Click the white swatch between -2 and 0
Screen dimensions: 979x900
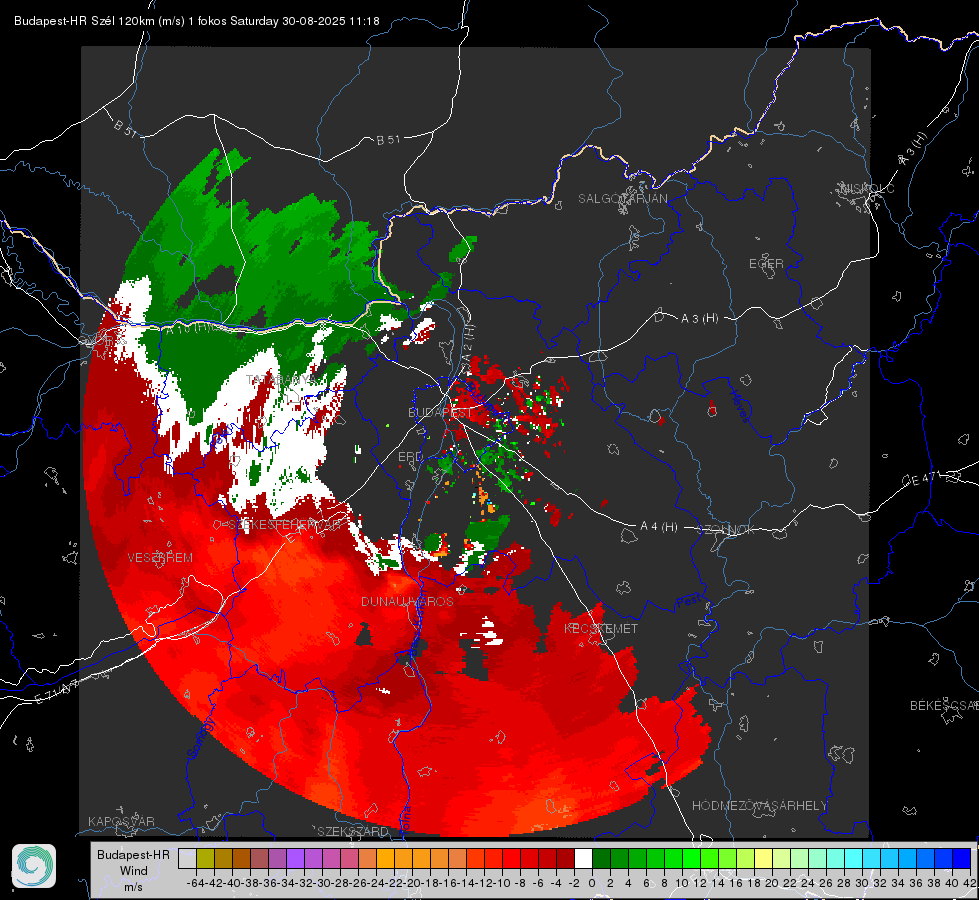[583, 858]
